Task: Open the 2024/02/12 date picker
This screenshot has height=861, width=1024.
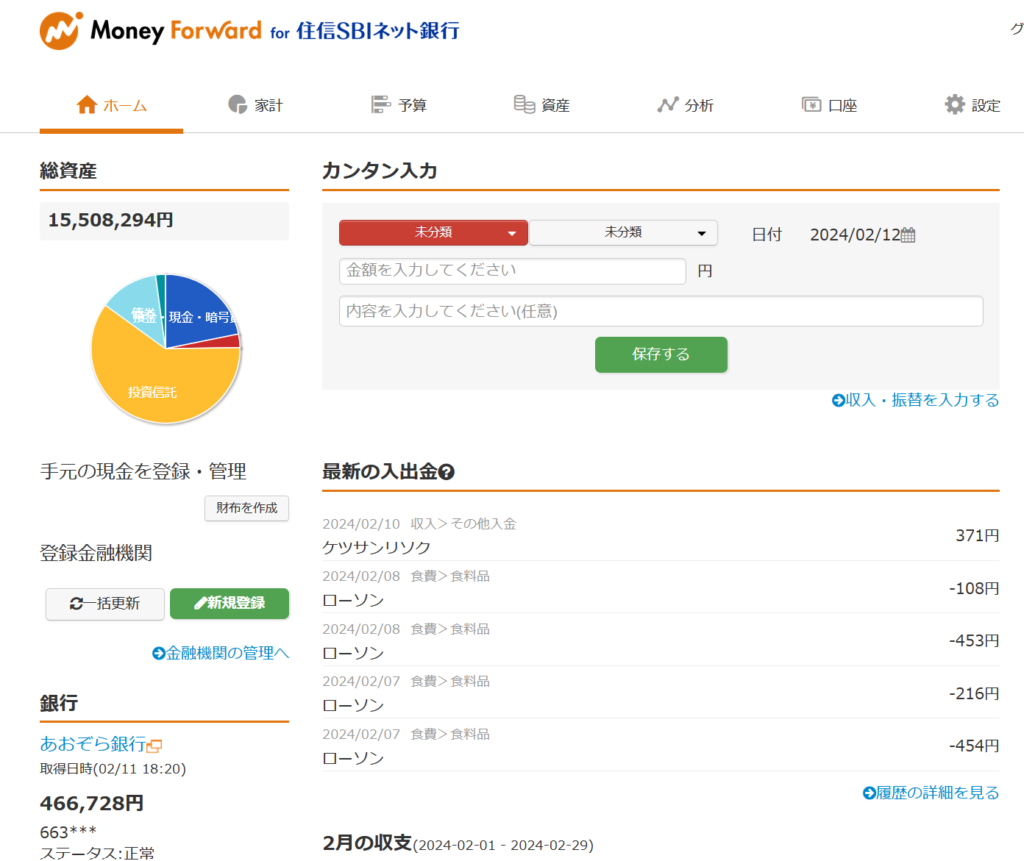Action: tap(862, 234)
